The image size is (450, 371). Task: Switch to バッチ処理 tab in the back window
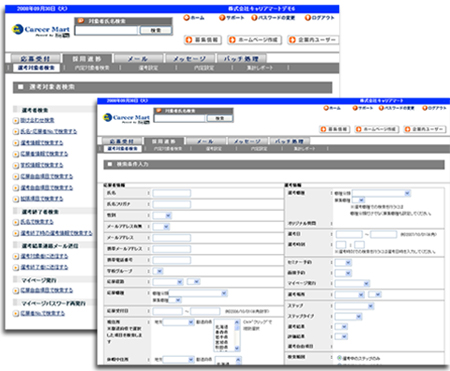(241, 59)
